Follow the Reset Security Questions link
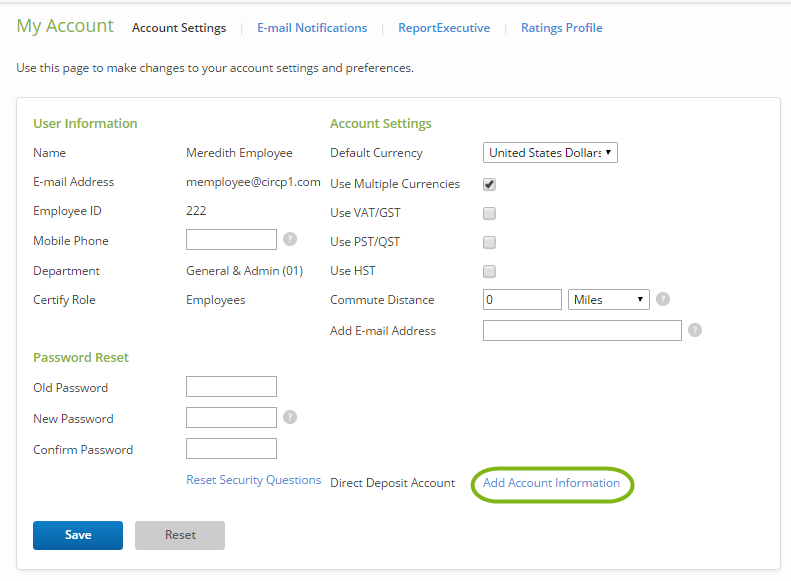 pyautogui.click(x=254, y=480)
